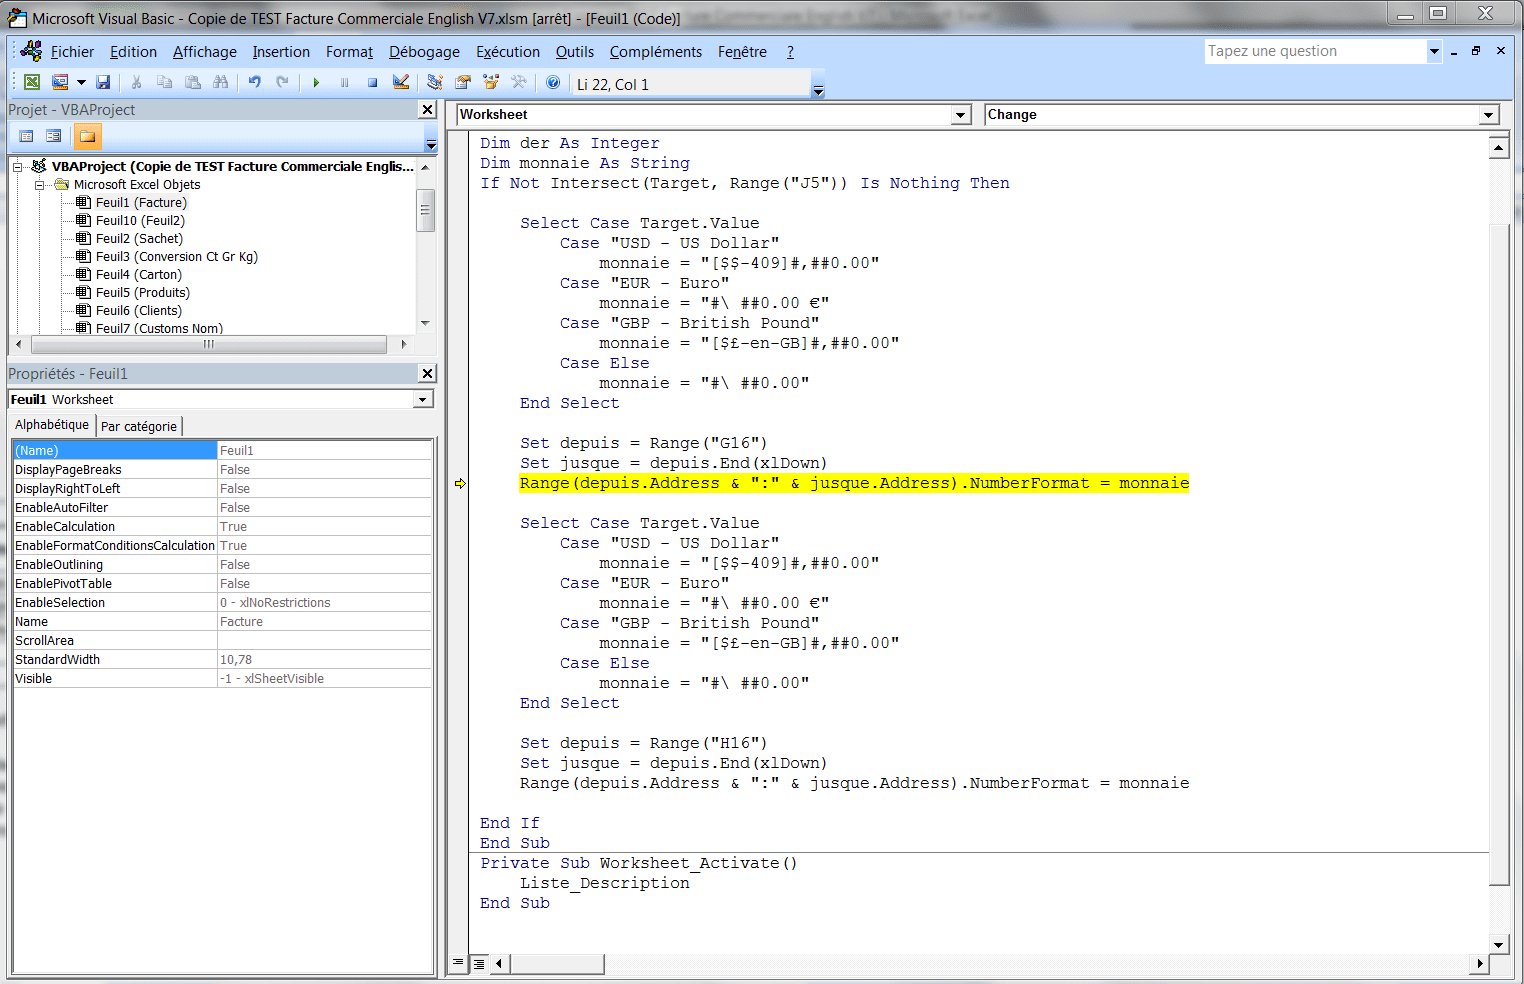
Task: Collapse the Microsoft Excel Objets tree node
Action: (x=40, y=185)
